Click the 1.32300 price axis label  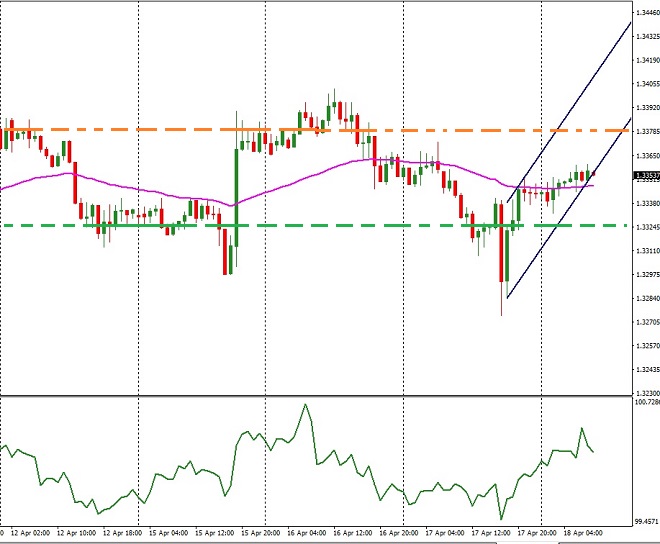tap(648, 393)
